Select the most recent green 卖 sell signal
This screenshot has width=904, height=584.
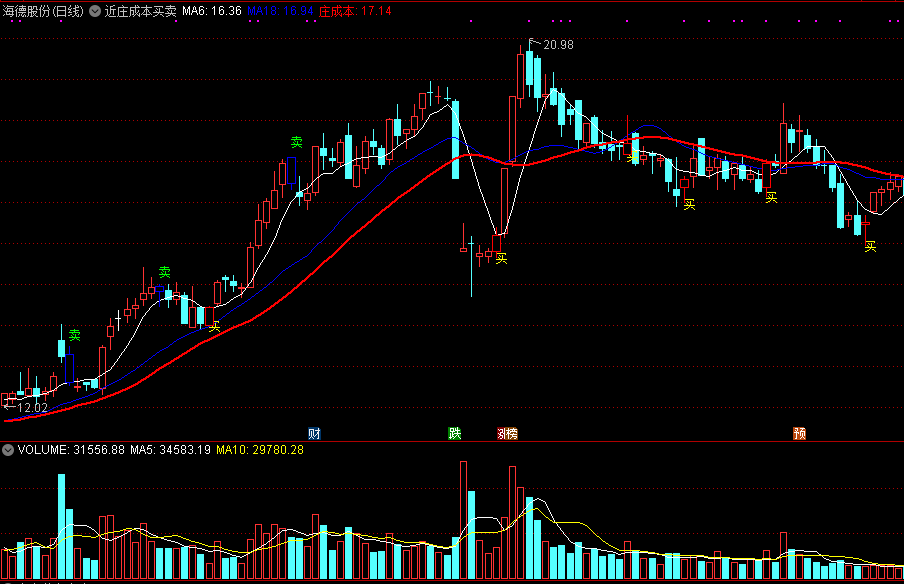pyautogui.click(x=296, y=142)
